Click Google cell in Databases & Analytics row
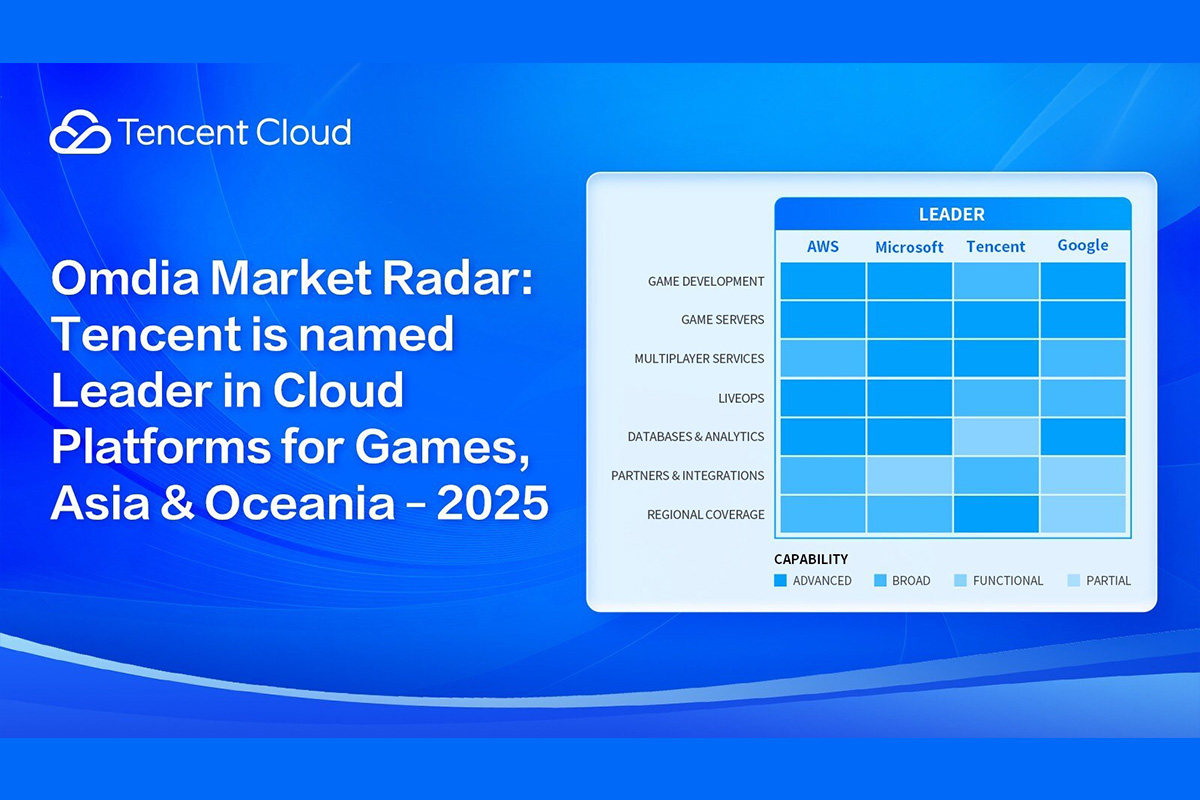This screenshot has height=800, width=1200. (1083, 437)
